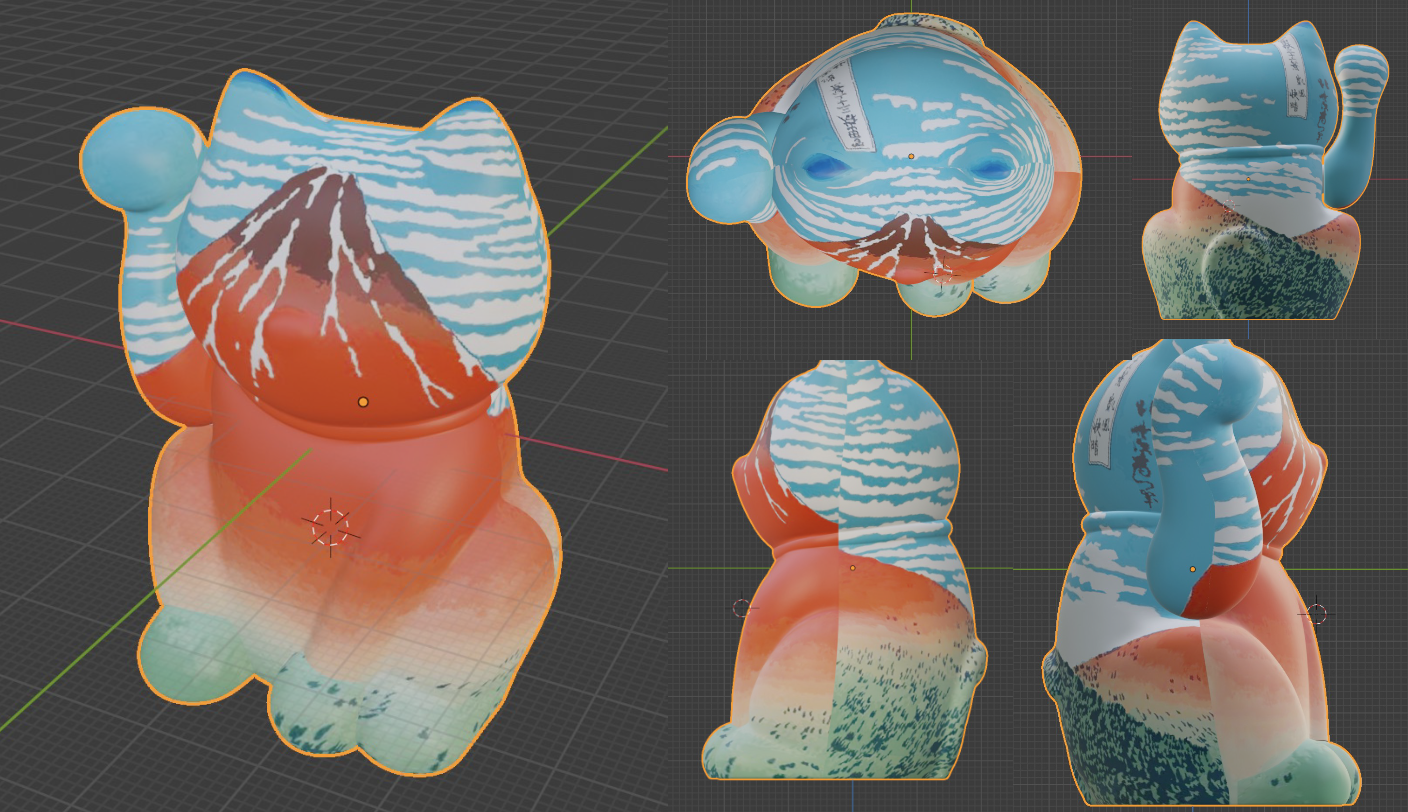Click the 3D cursor right of lower-right cat
This screenshot has width=1408, height=812.
[x=1317, y=613]
